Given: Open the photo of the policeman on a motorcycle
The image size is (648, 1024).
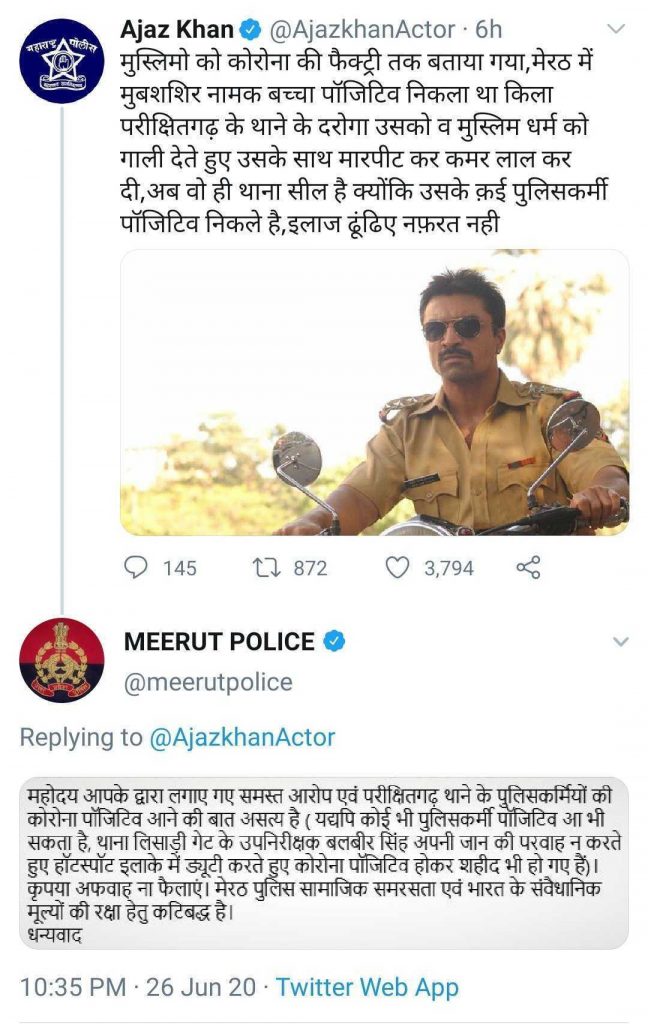Looking at the screenshot, I should point(374,392).
